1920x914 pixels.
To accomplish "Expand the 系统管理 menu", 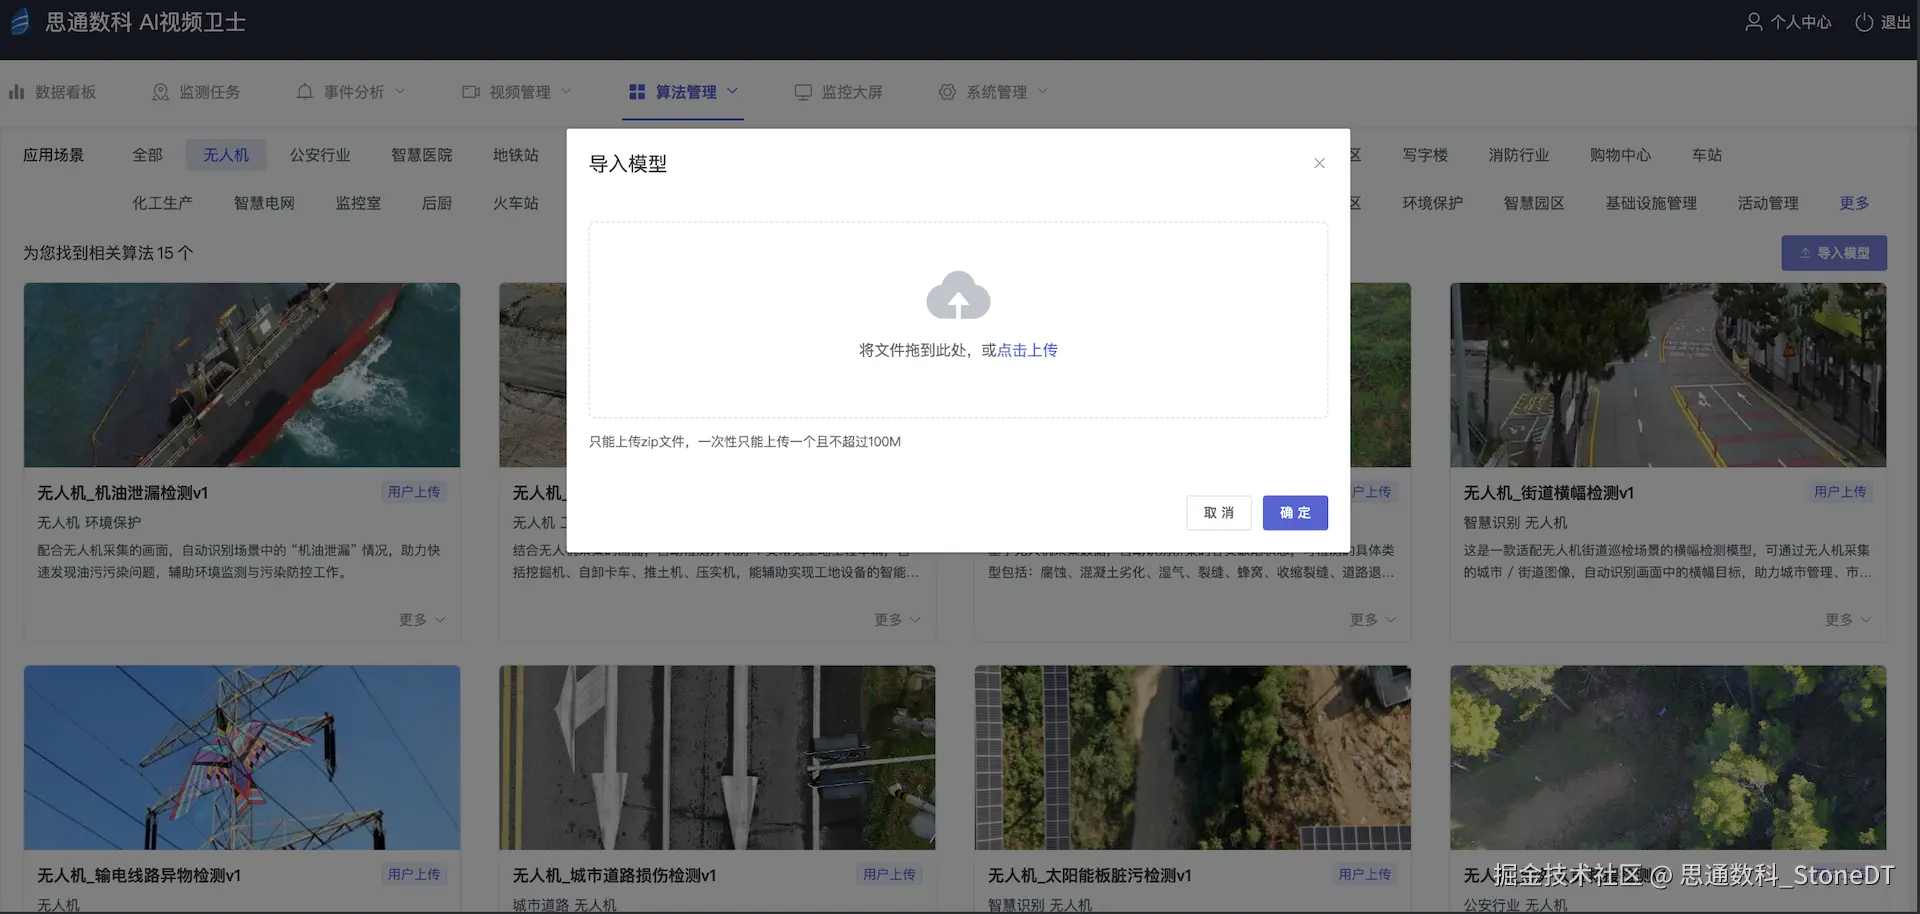I will pyautogui.click(x=993, y=92).
